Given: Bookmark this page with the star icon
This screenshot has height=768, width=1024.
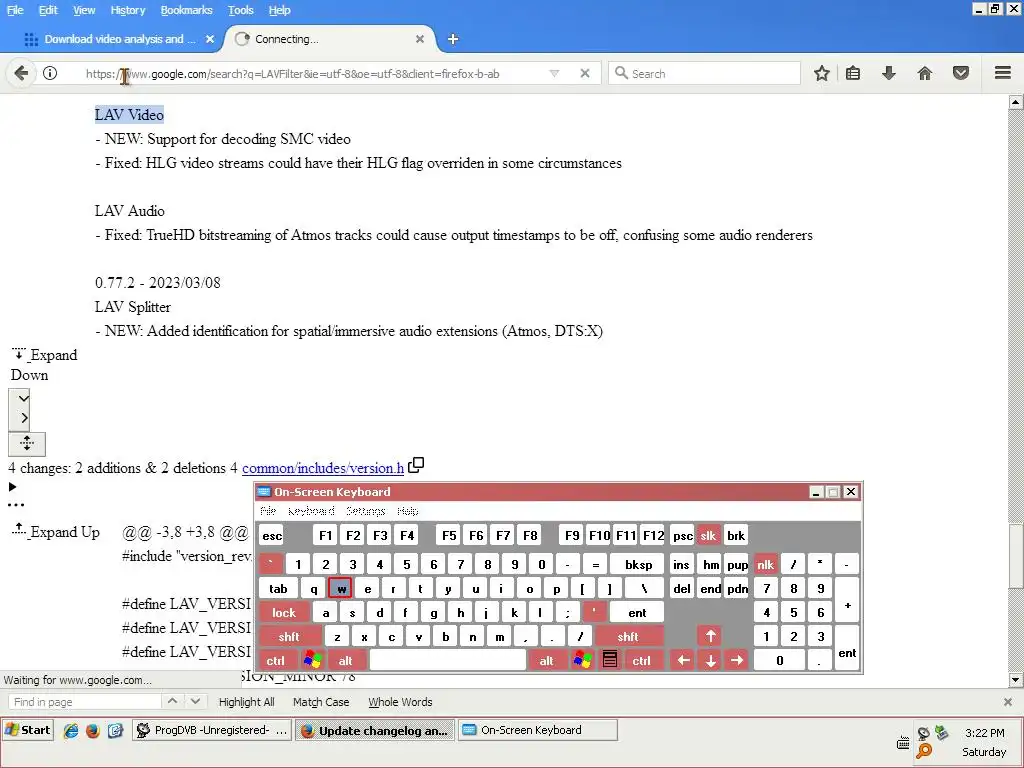Looking at the screenshot, I should click(822, 73).
